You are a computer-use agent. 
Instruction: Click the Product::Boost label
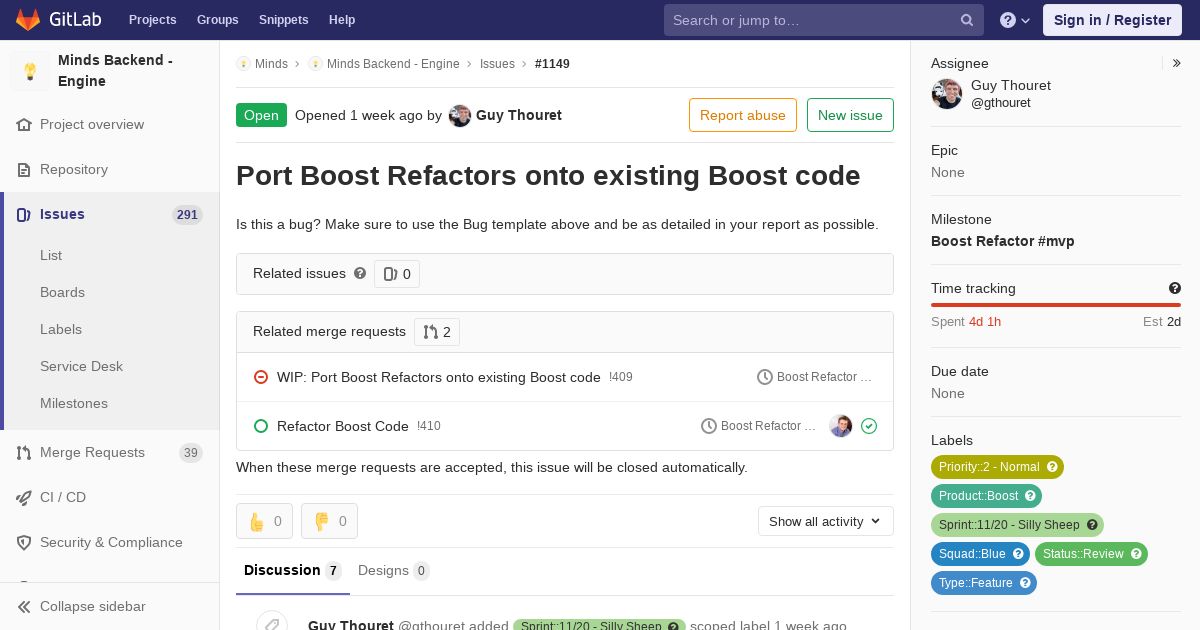(986, 496)
